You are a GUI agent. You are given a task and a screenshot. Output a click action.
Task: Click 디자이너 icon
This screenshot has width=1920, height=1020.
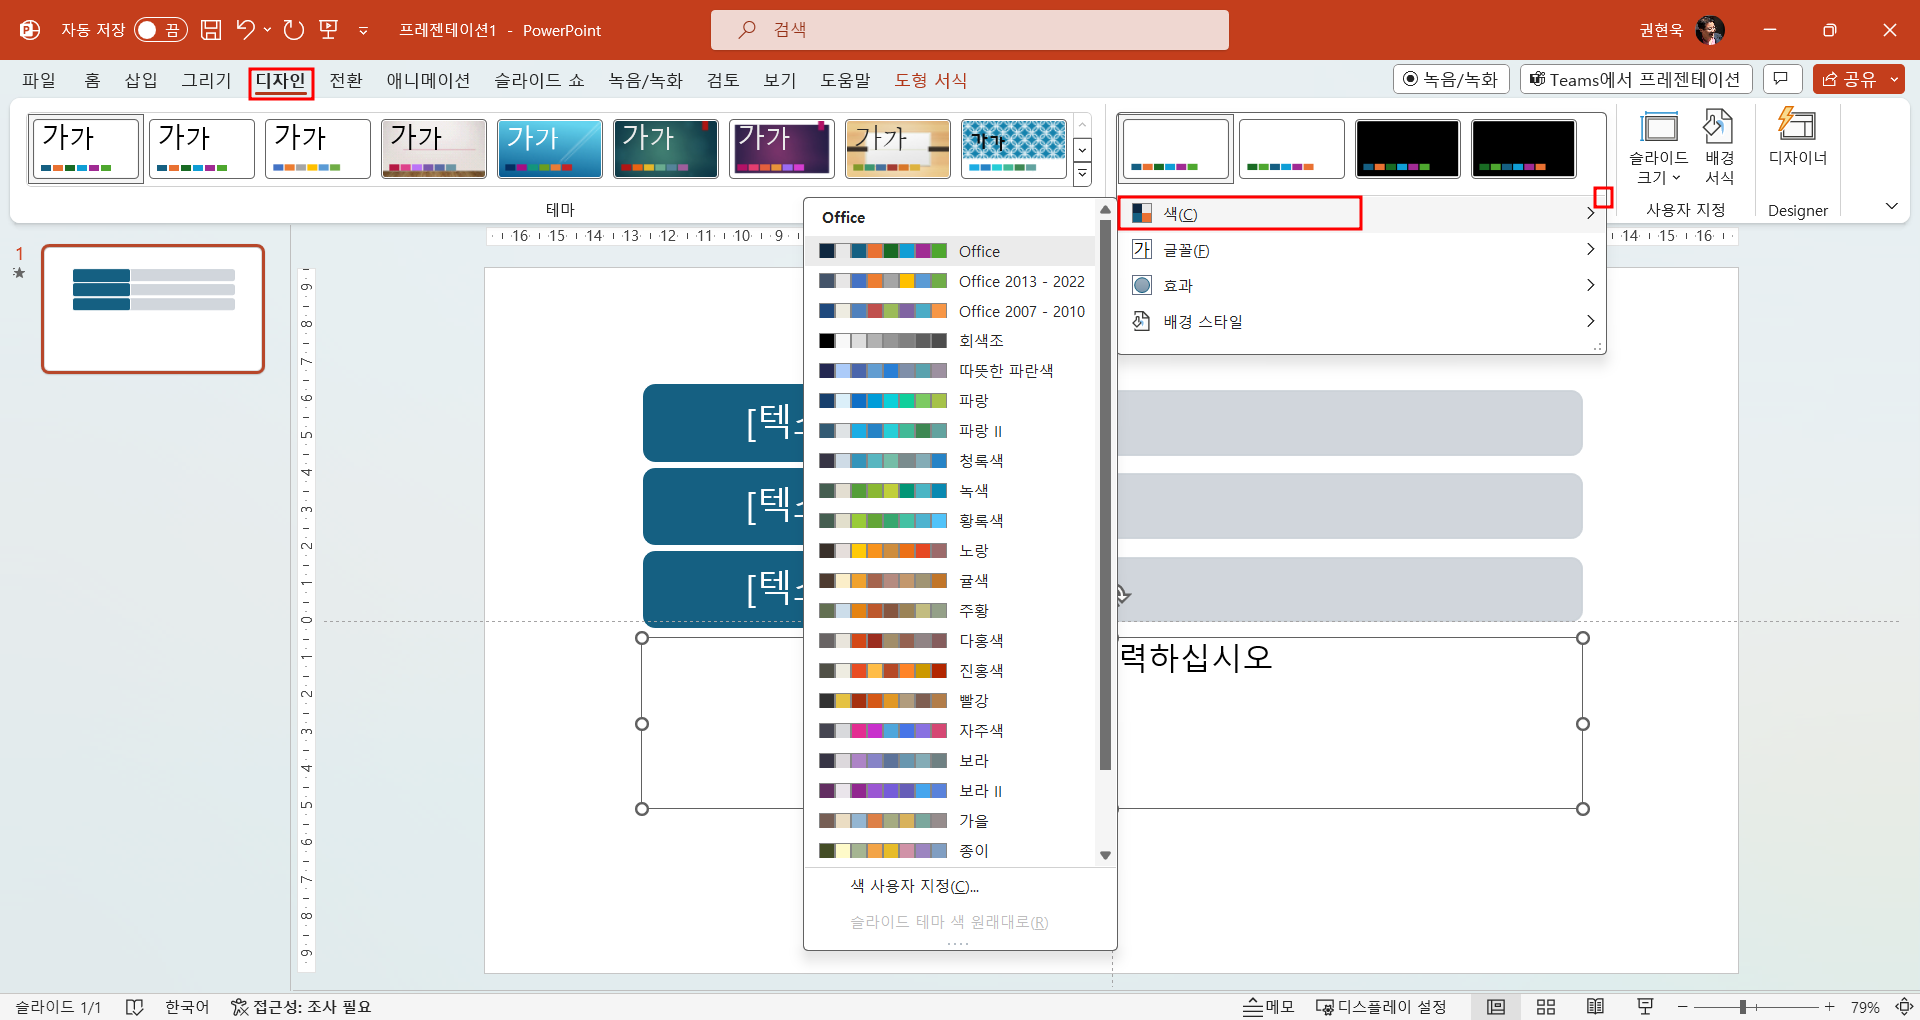[x=1797, y=138]
